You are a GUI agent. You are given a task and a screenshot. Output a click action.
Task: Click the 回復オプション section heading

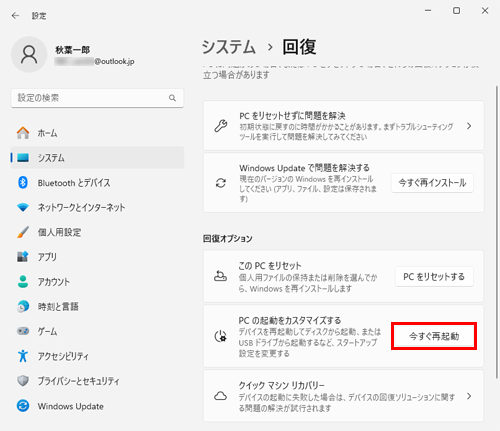tap(228, 239)
